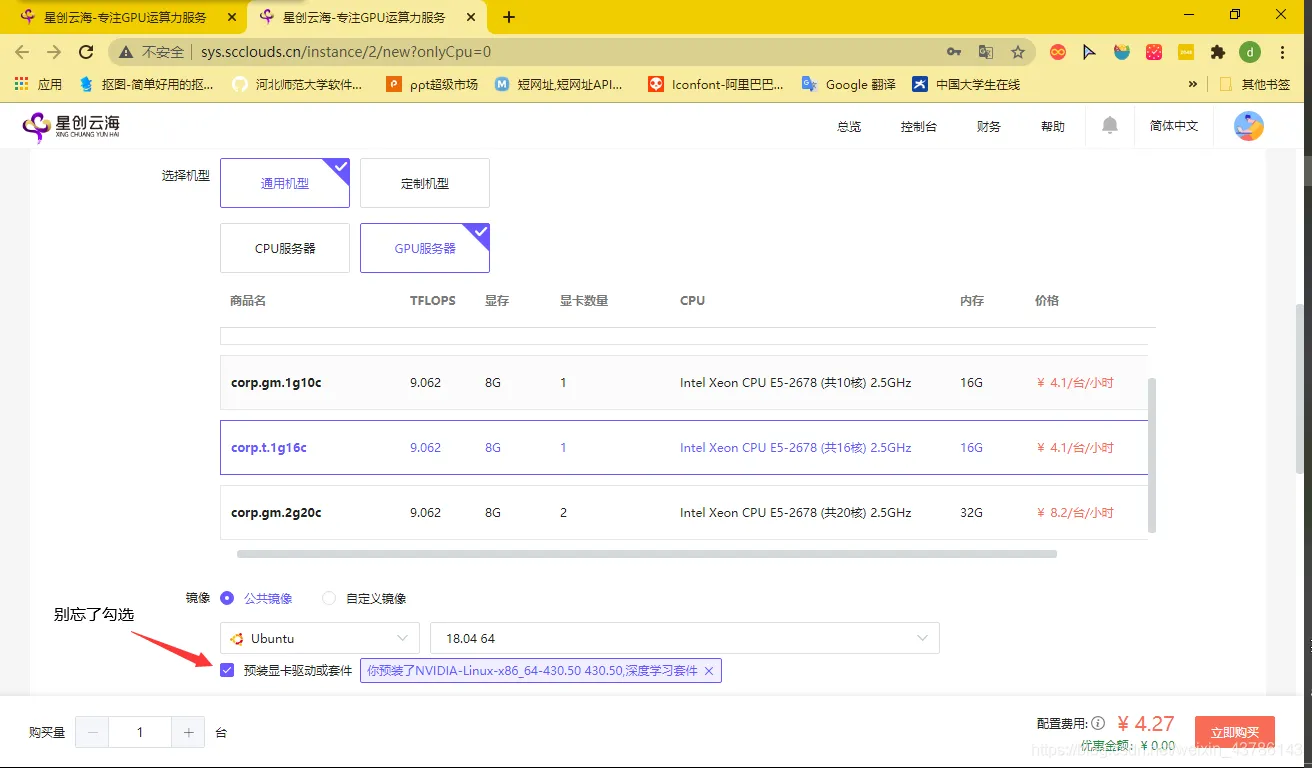Open the Ubuntu OS dropdown

click(320, 638)
